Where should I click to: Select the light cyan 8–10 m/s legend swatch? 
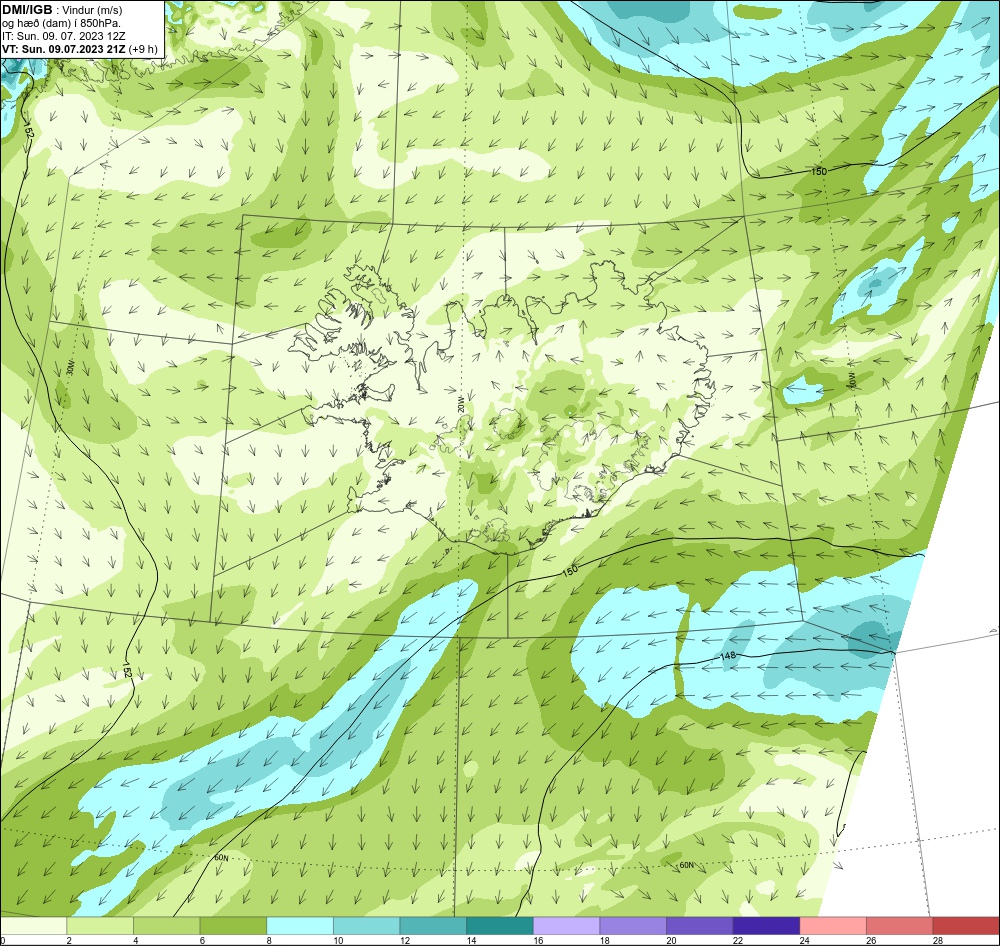point(300,926)
